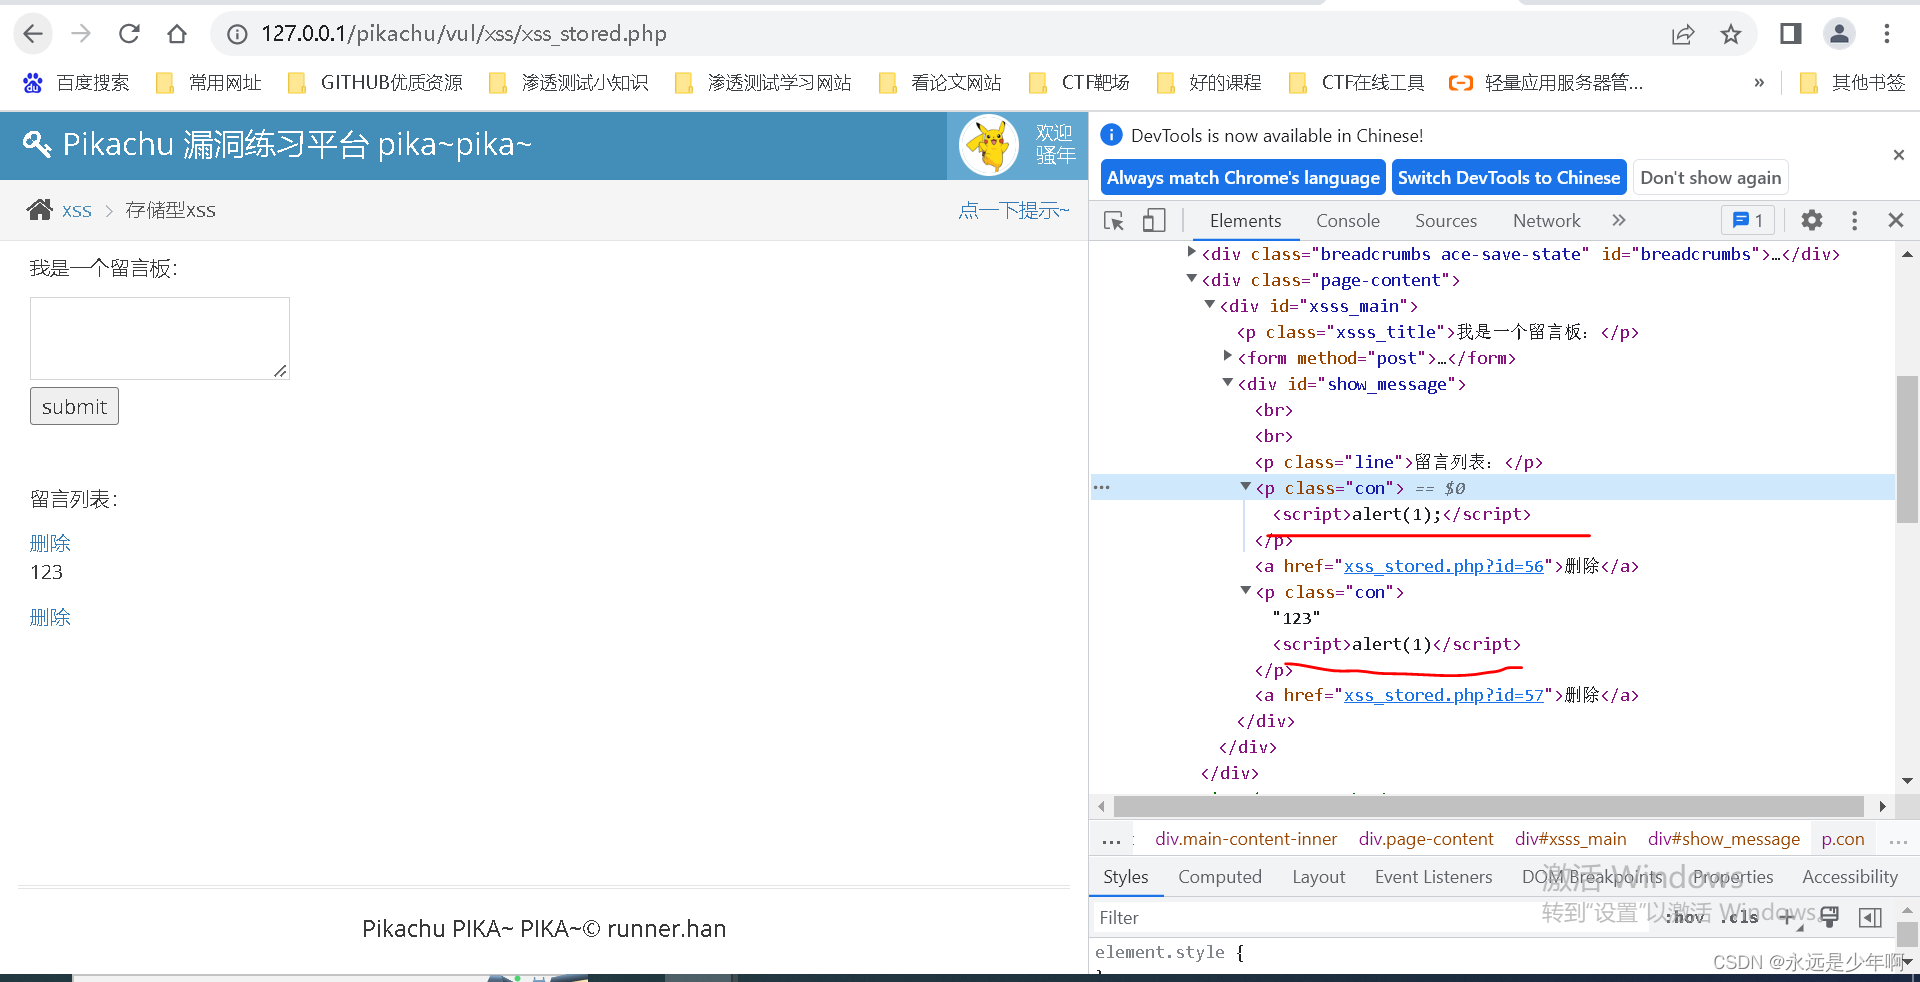Screen dimensions: 1920x982
Task: Open the Chrome three-dot menu
Action: coord(1887,34)
